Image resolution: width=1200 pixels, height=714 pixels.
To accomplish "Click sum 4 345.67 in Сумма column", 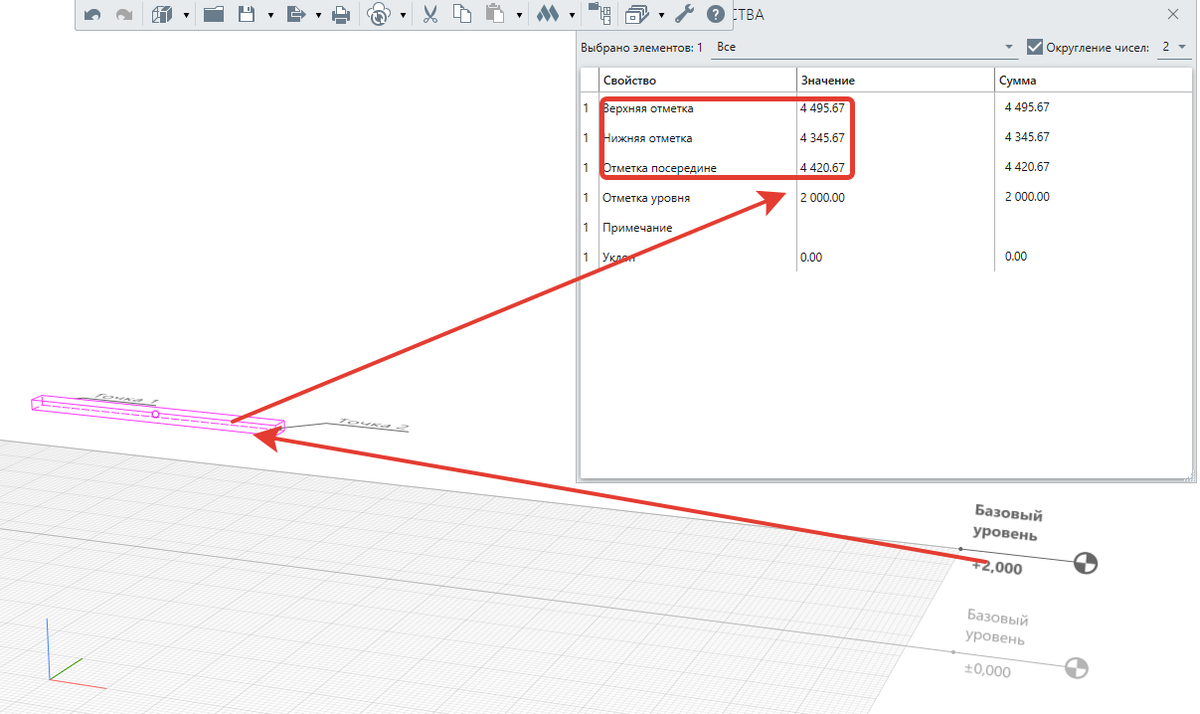I will pos(1027,137).
